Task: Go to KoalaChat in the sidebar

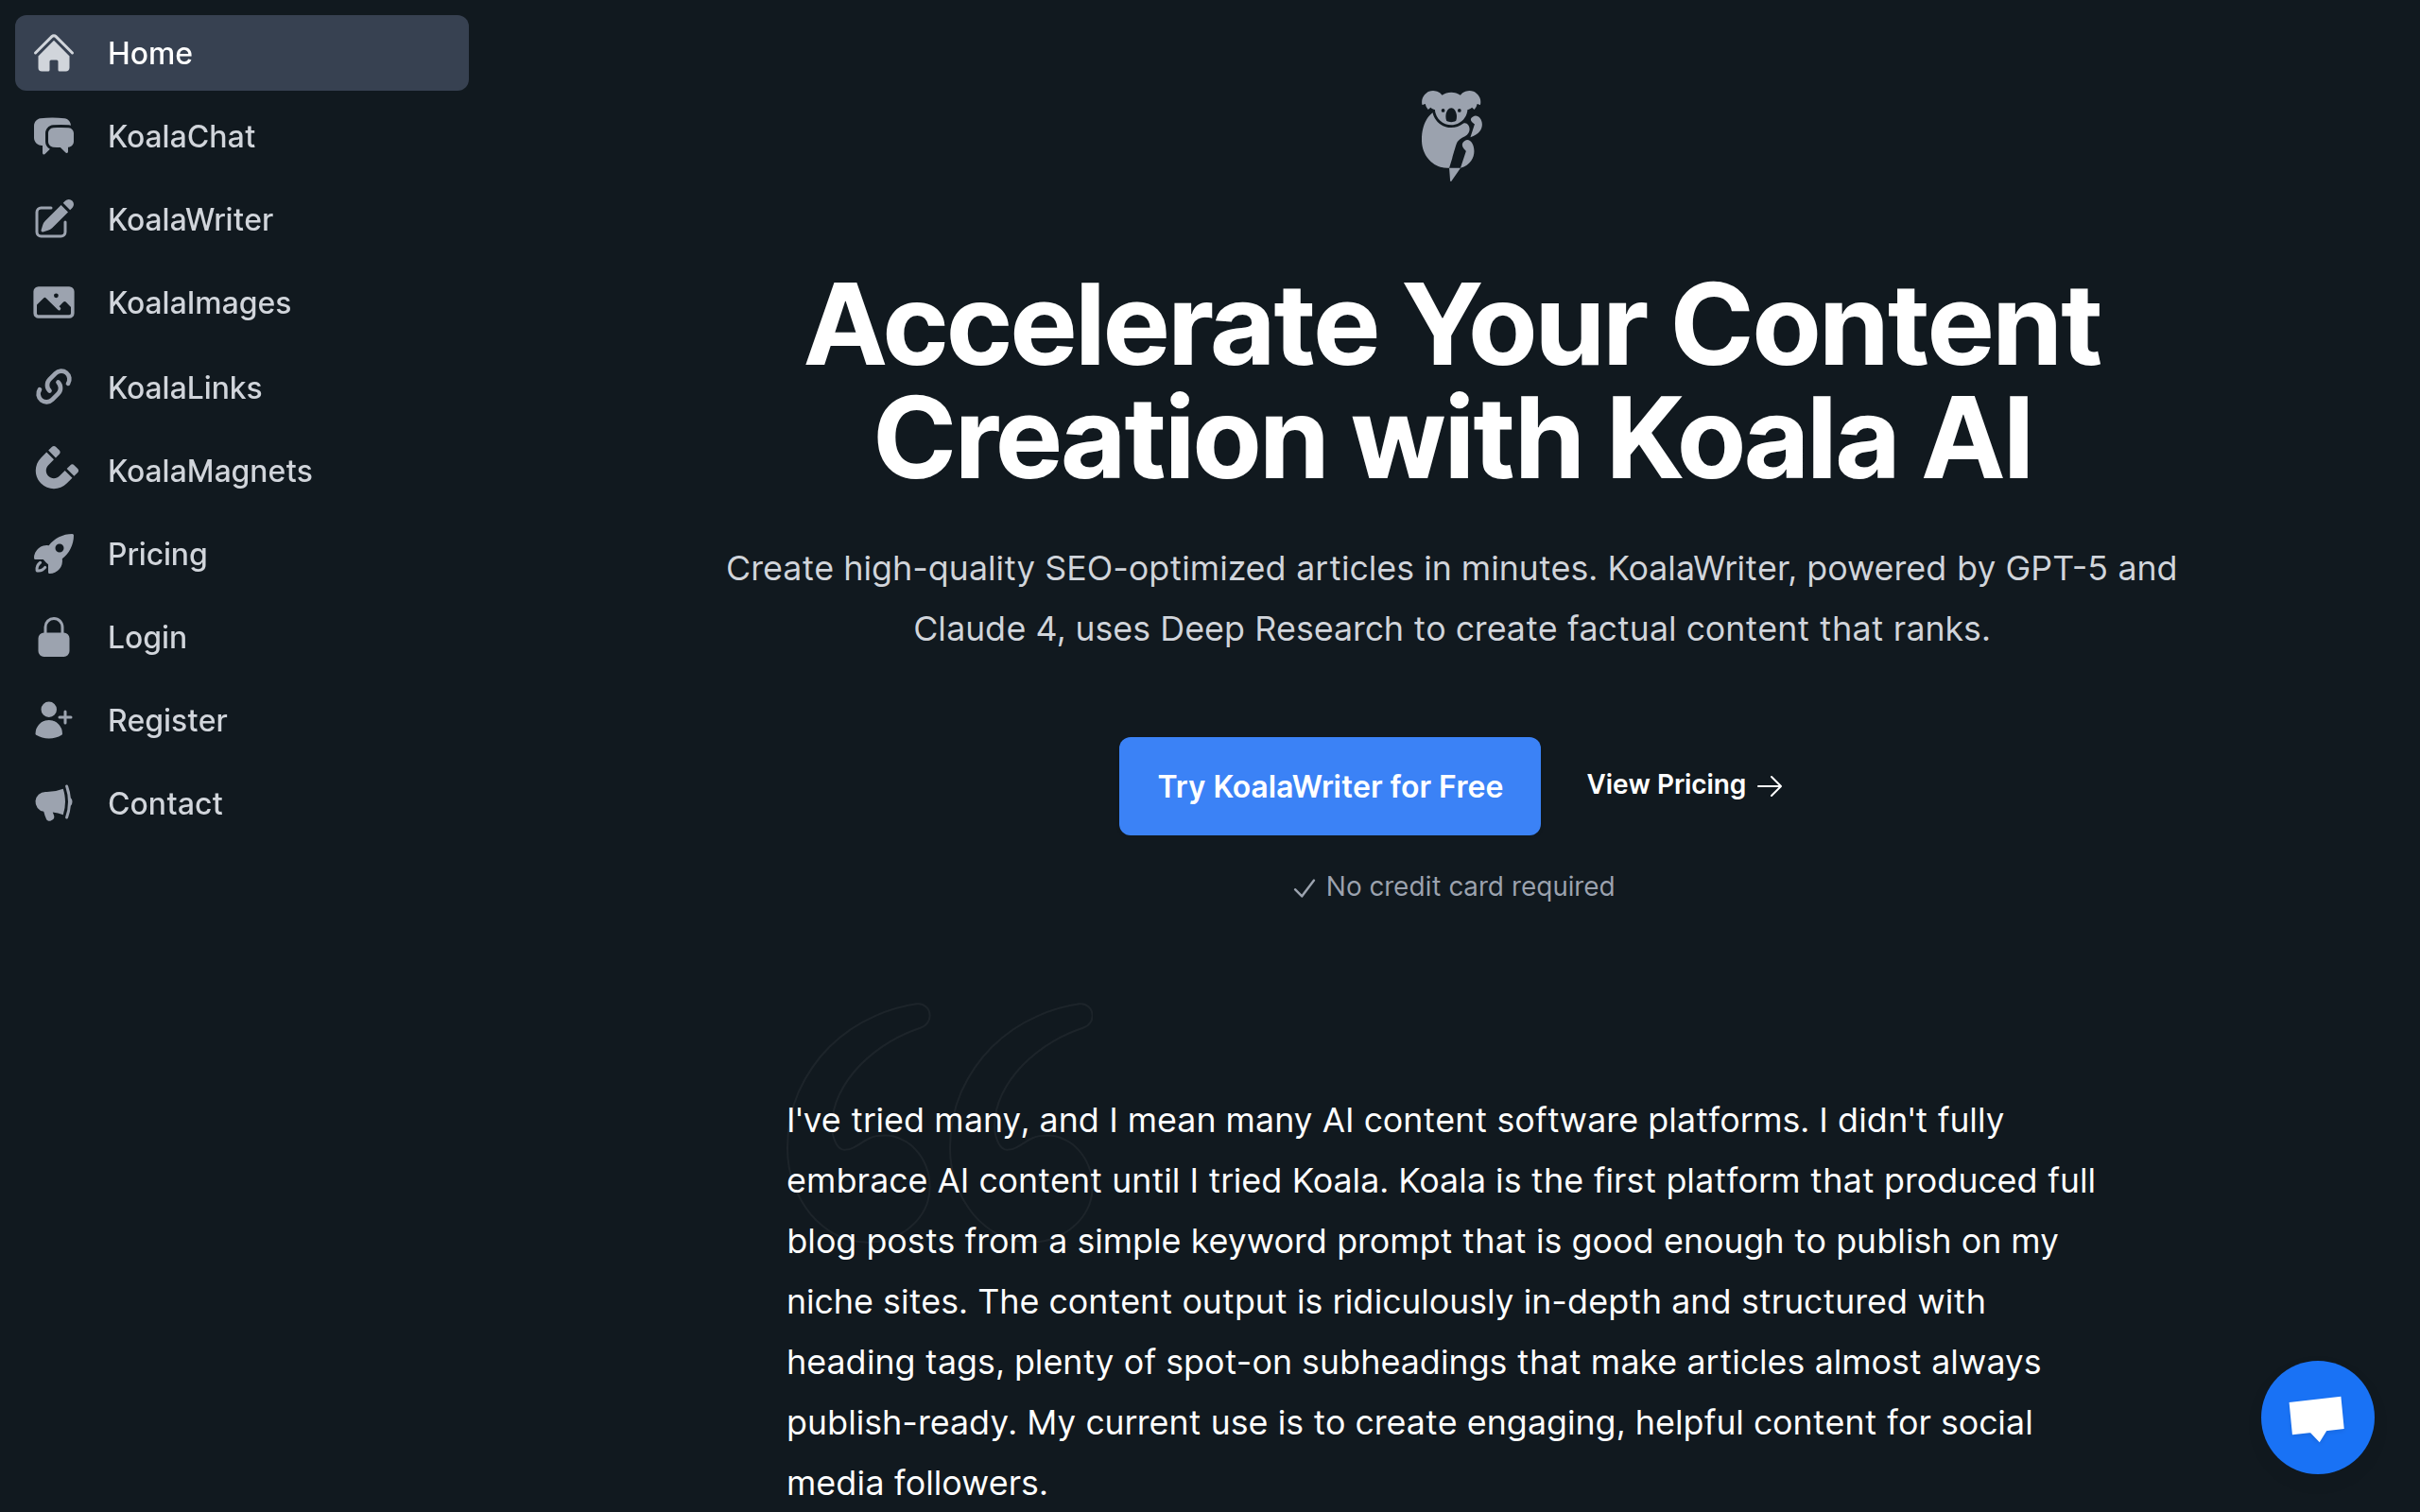Action: [x=181, y=136]
